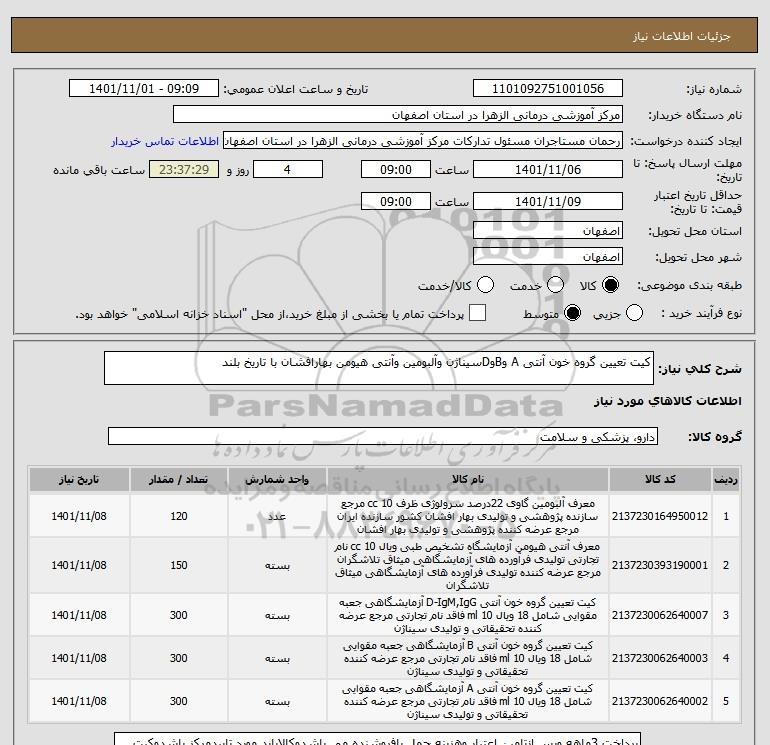Click the row 2 anti-human reagent product name
The height and width of the screenshot is (745, 770).
468,566
